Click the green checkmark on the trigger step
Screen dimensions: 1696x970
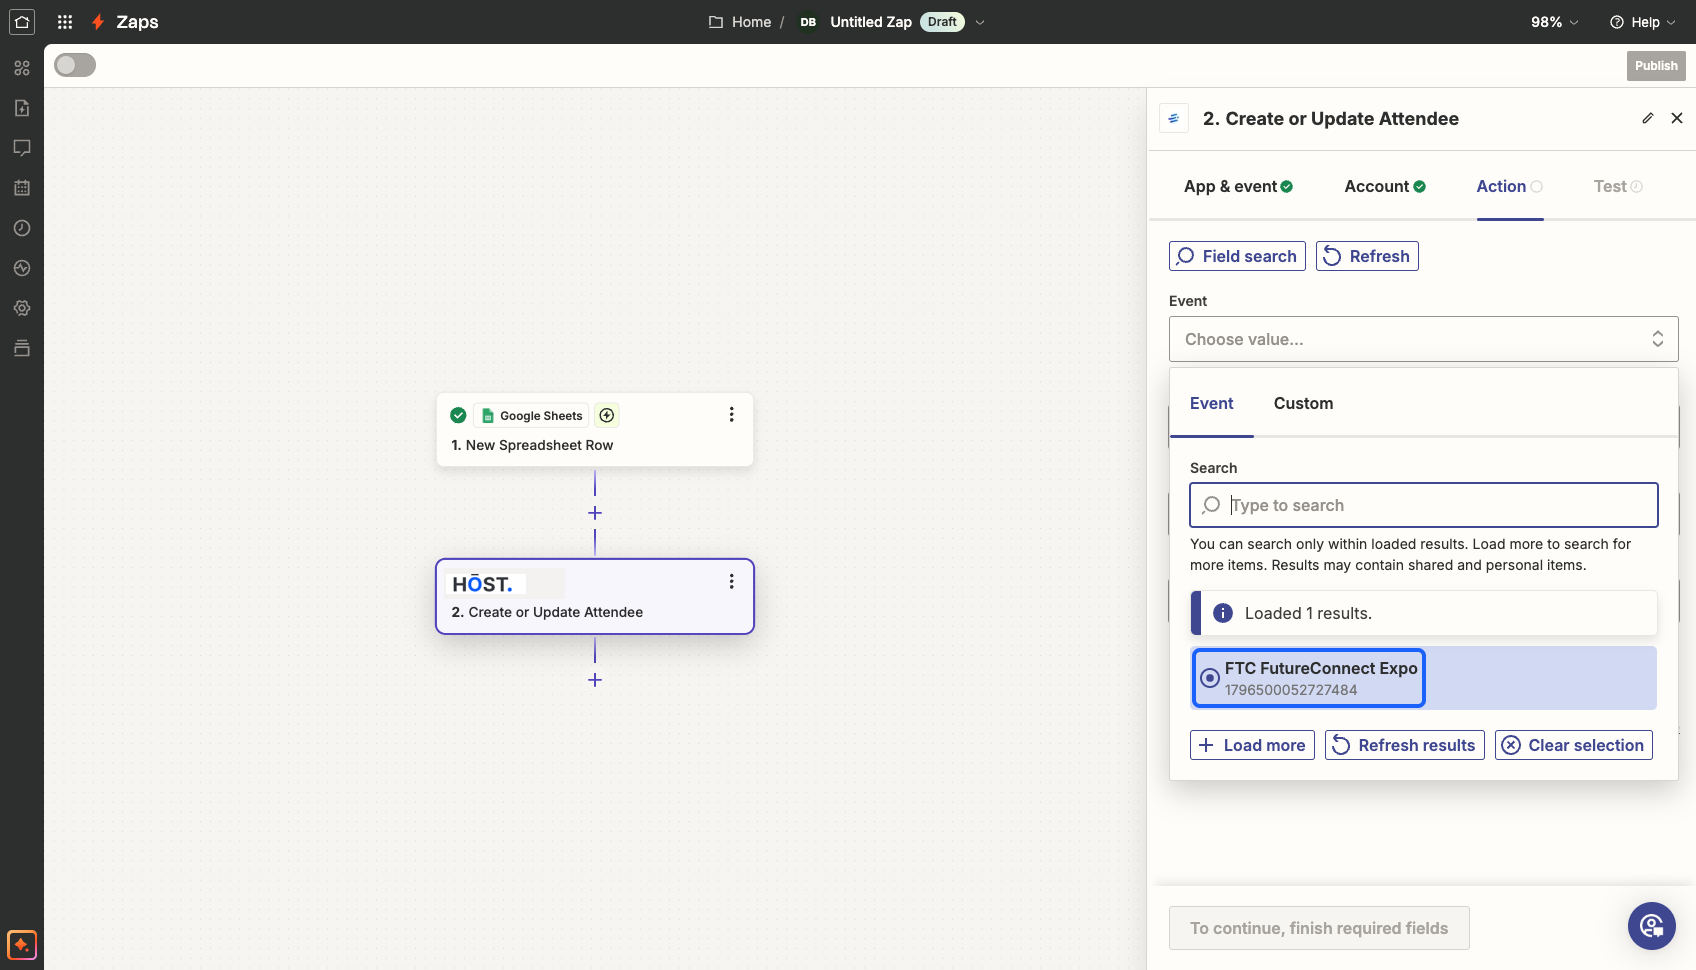pyautogui.click(x=458, y=415)
